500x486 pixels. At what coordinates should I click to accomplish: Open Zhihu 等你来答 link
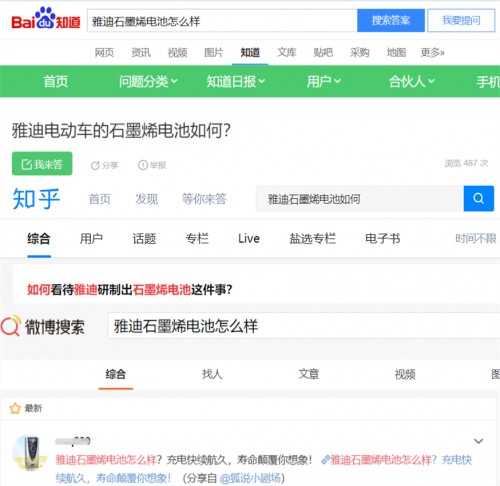click(x=204, y=199)
